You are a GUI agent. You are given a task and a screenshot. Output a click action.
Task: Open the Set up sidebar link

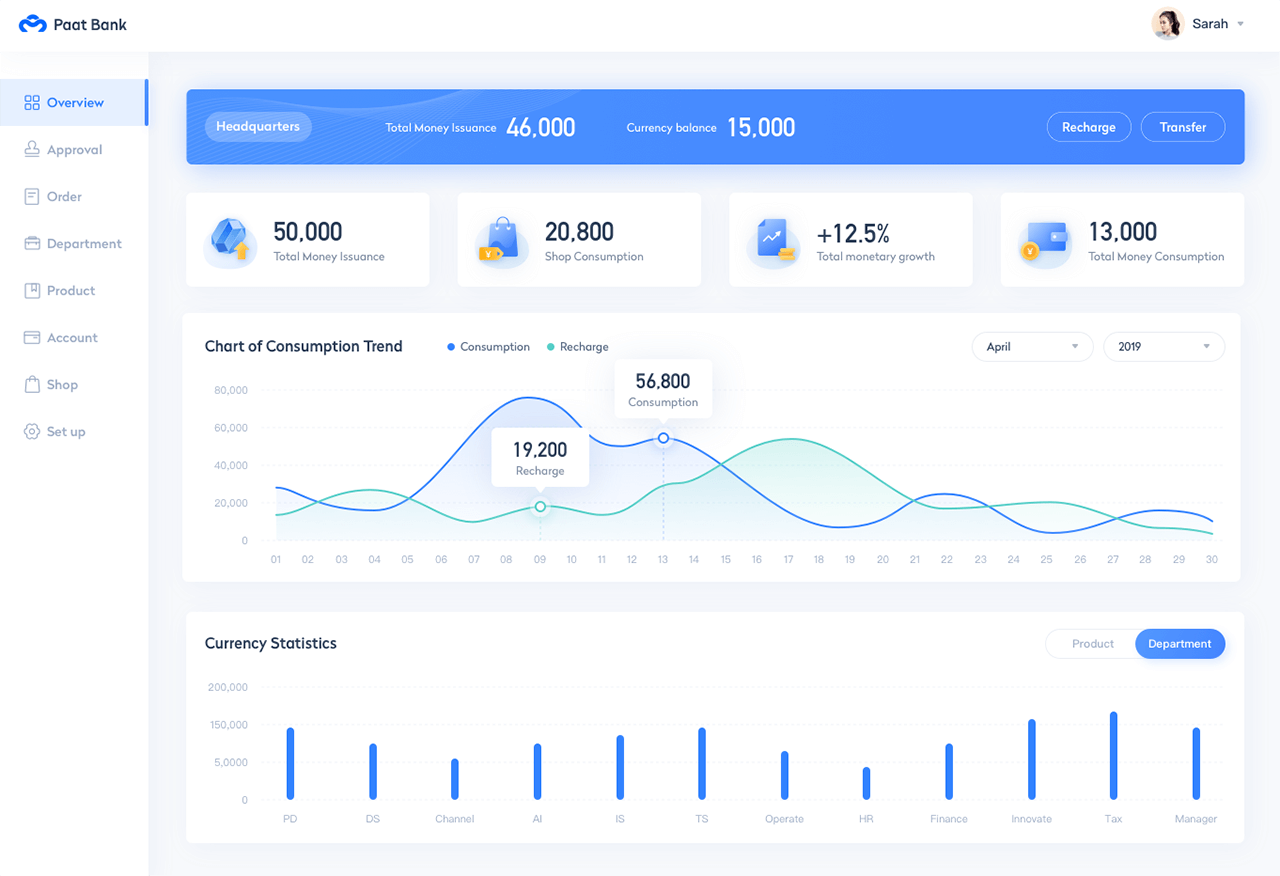tap(74, 432)
